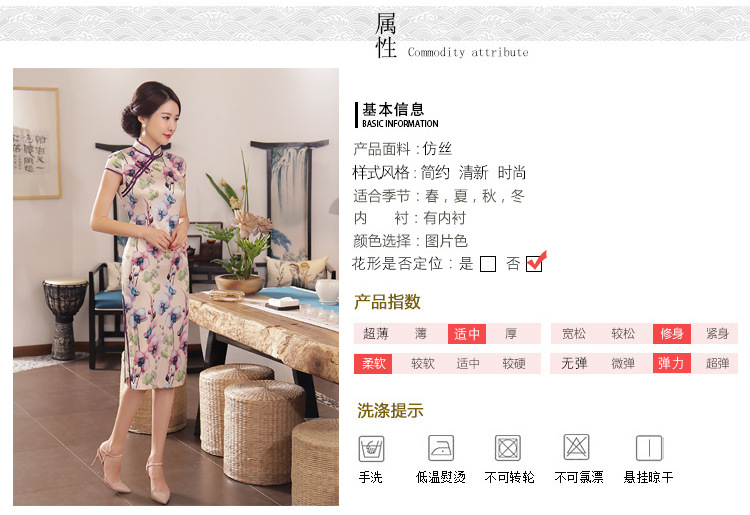Viewport: 750px width, 515px height.
Task: Click the low-temperature ironing (低温熨烫) icon
Action: 441,448
